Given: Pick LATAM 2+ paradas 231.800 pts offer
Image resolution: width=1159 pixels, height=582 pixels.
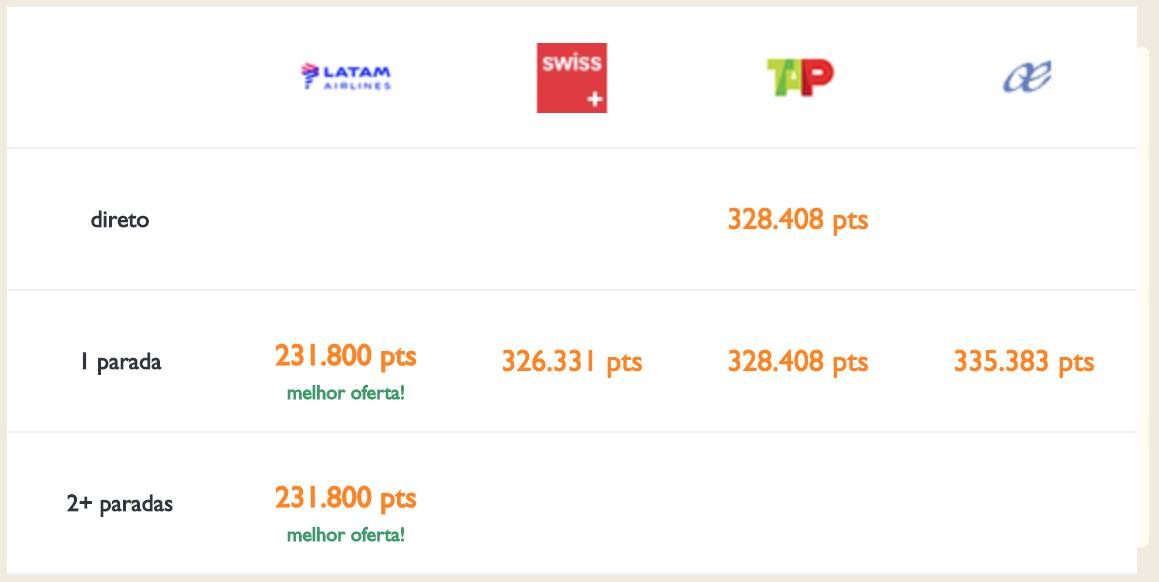Looking at the screenshot, I should click(x=346, y=498).
